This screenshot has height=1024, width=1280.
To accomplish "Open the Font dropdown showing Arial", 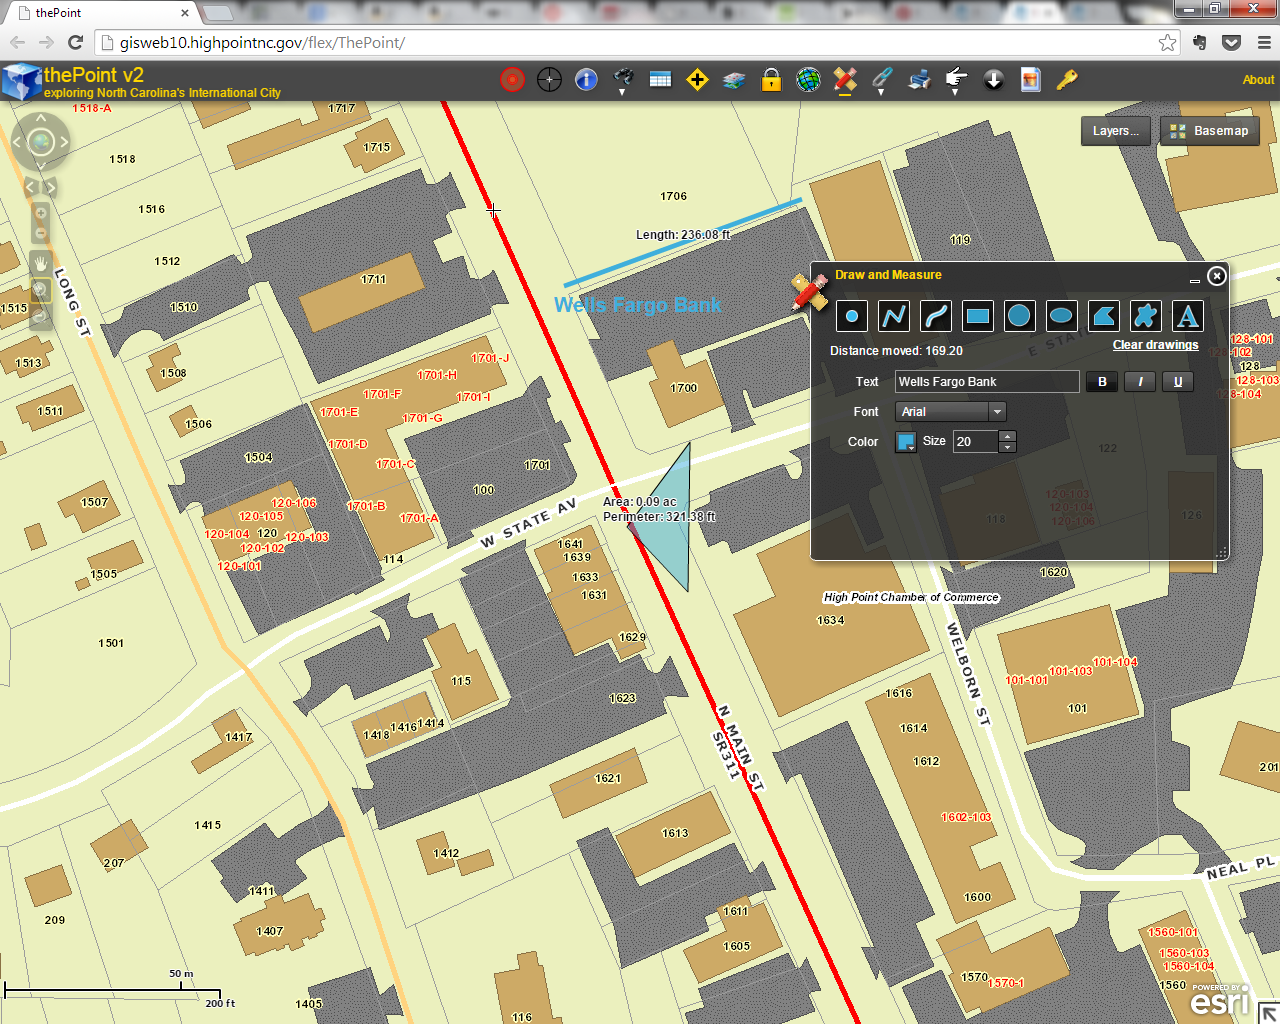I will [950, 411].
